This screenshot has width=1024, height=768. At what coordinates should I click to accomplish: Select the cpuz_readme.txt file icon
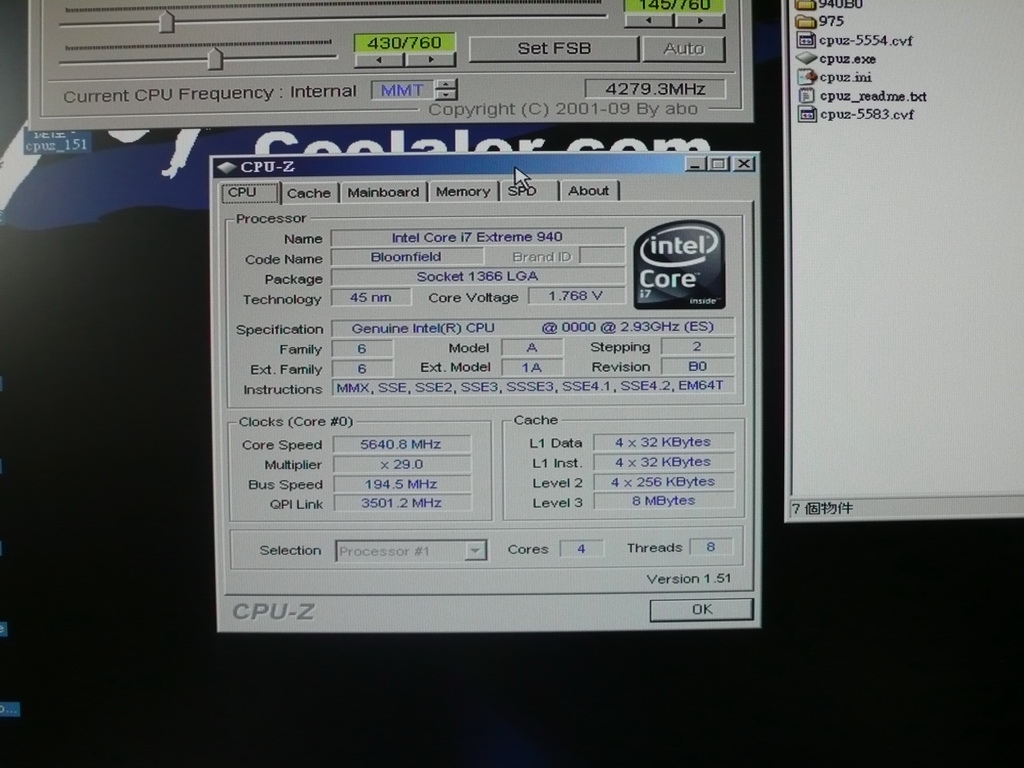pyautogui.click(x=807, y=96)
